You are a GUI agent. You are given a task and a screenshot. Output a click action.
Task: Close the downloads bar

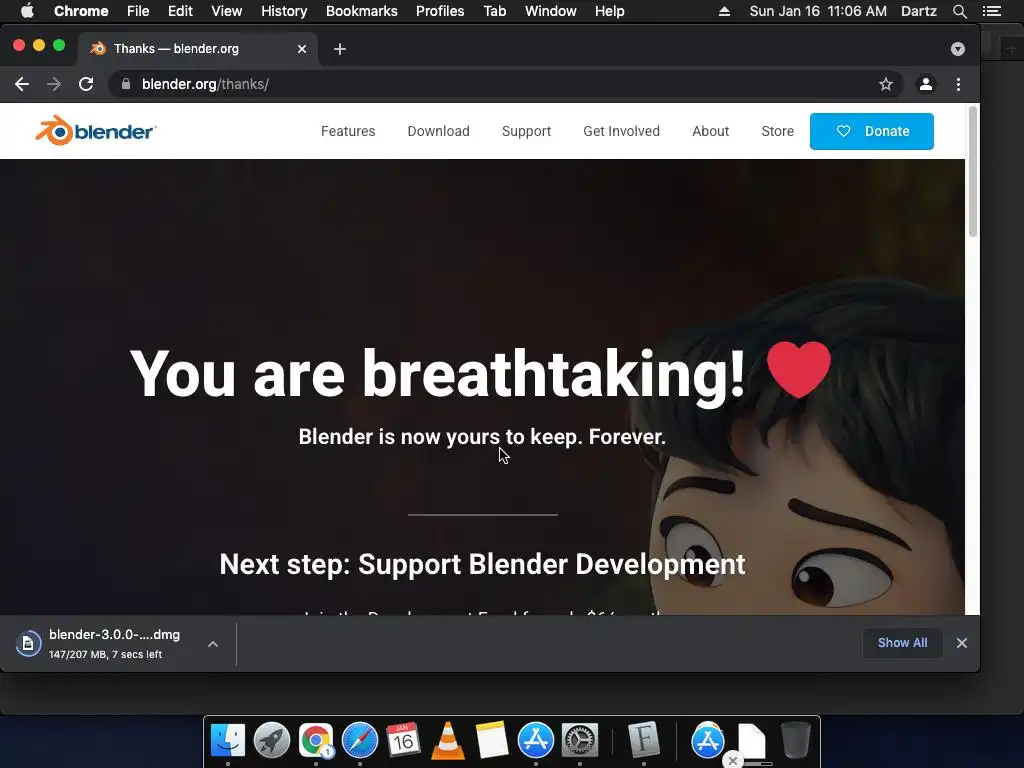click(962, 643)
